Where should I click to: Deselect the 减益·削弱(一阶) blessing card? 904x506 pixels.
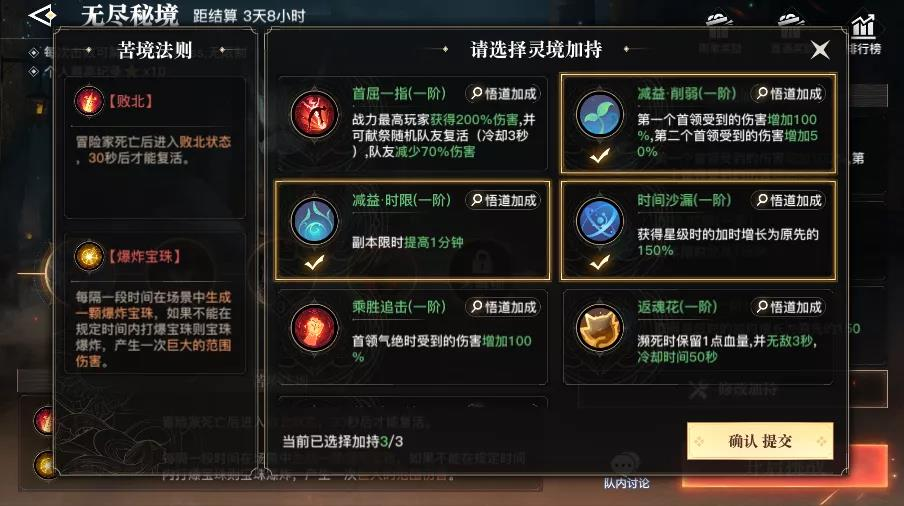[698, 123]
